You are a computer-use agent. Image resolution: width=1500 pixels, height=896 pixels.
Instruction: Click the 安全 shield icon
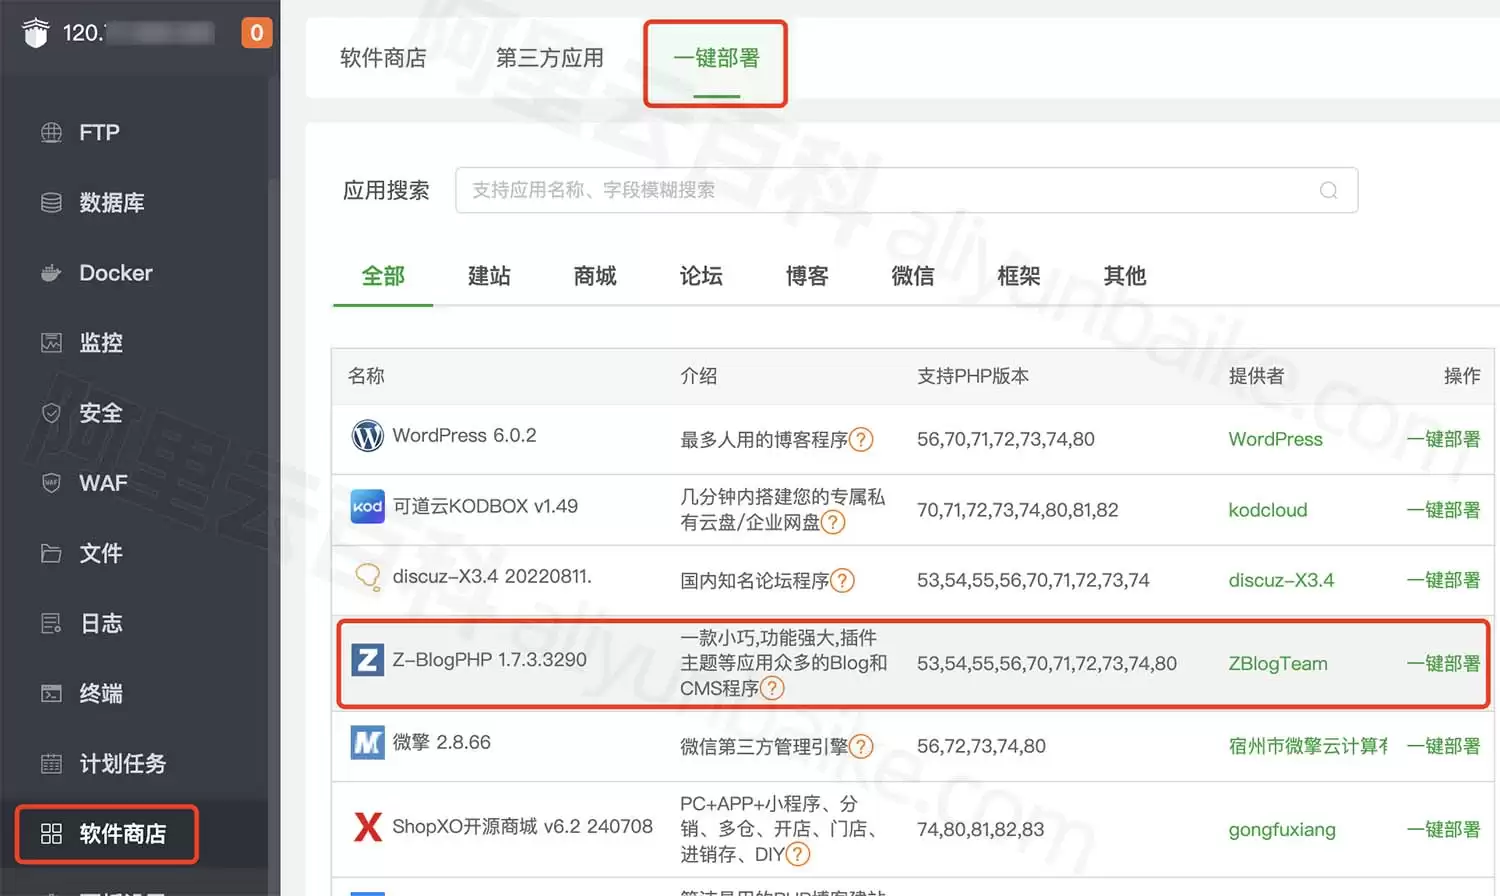[x=51, y=413]
